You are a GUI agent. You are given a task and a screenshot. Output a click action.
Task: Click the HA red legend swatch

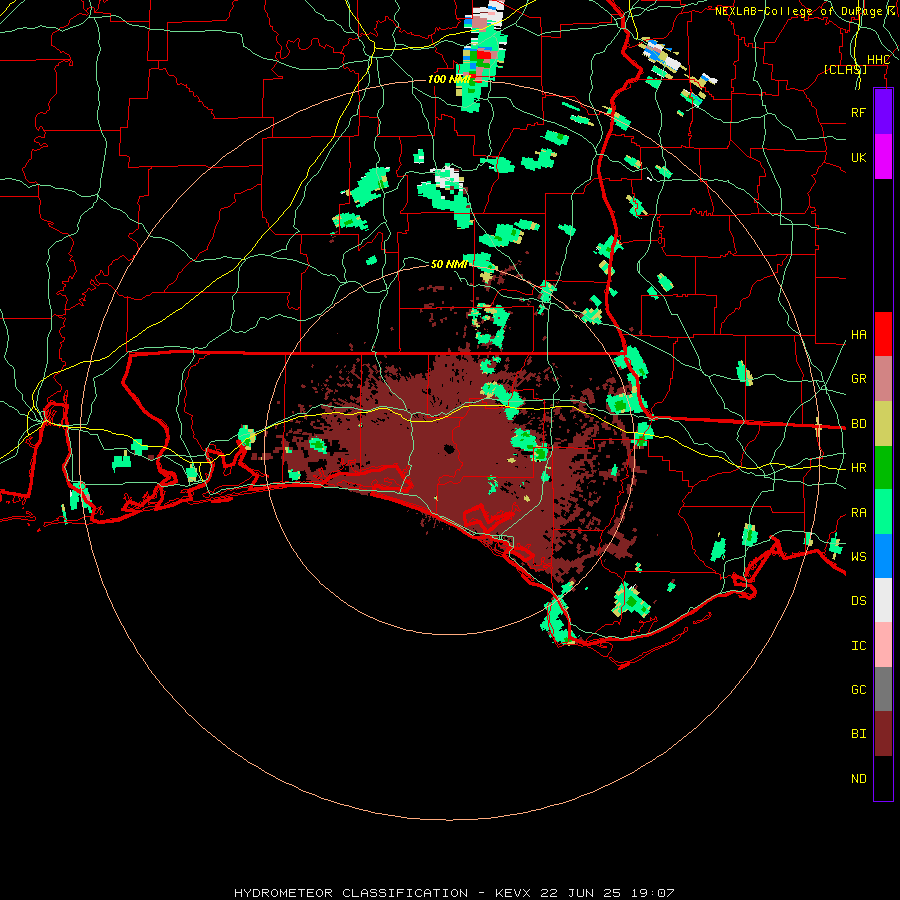(883, 334)
